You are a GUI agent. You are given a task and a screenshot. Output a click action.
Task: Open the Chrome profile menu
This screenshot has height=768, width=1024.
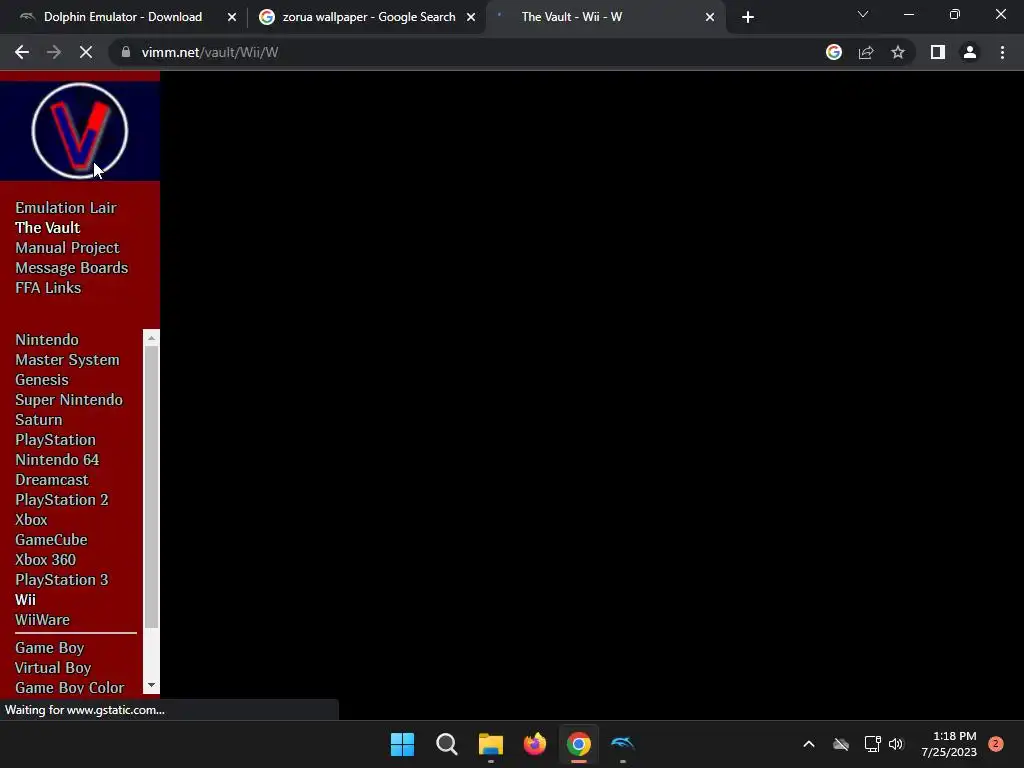[x=970, y=52]
